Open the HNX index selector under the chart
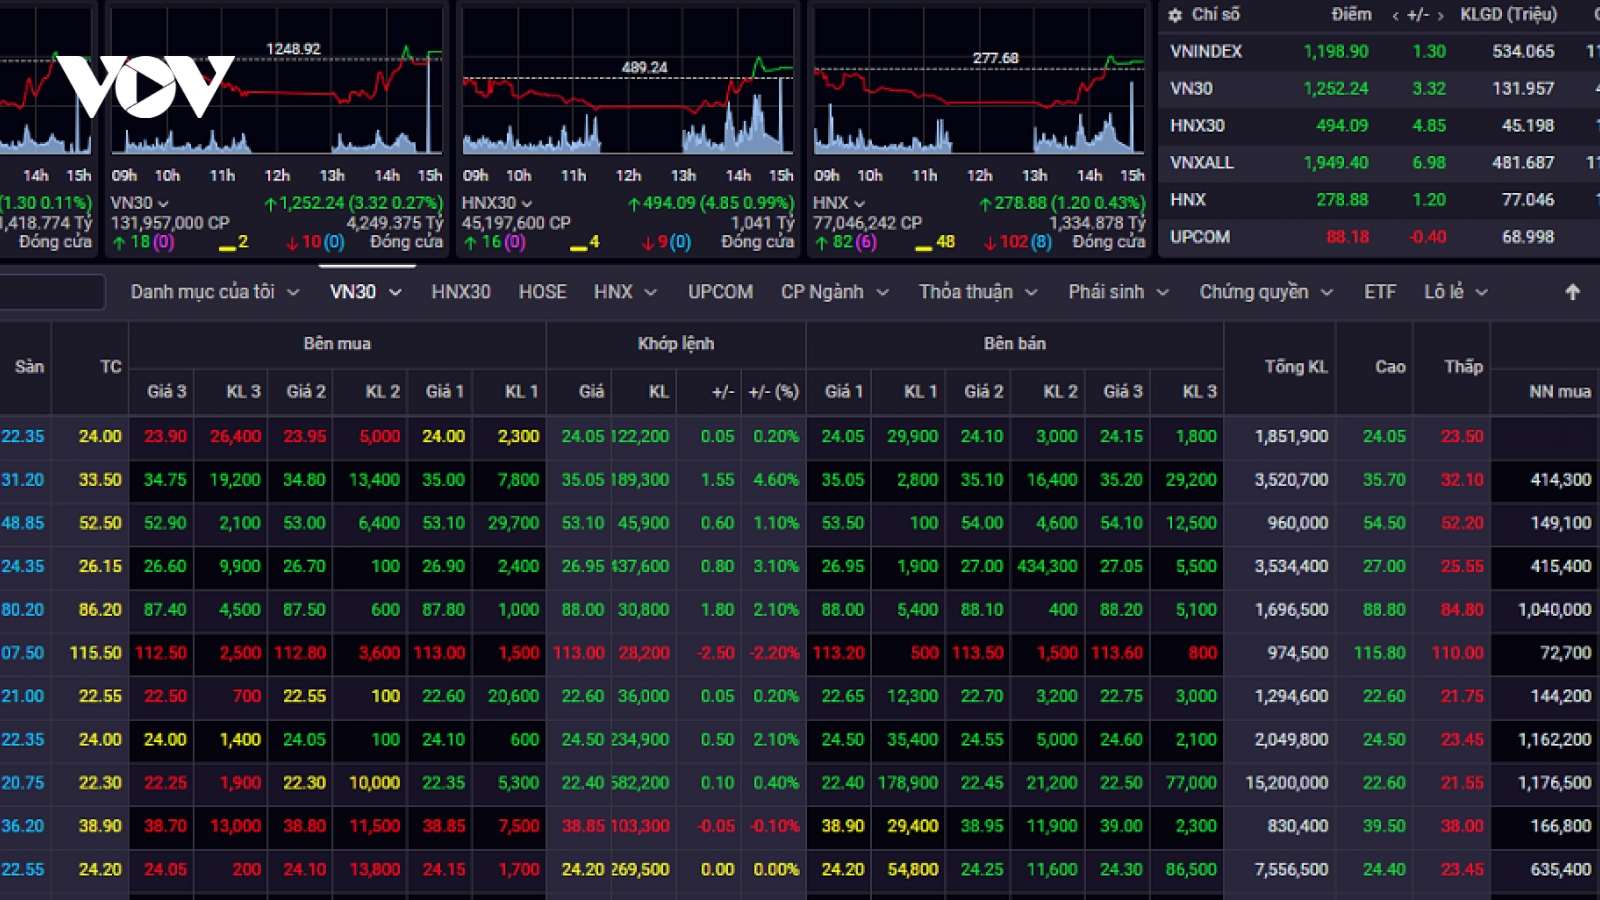The height and width of the screenshot is (900, 1600). (x=838, y=203)
